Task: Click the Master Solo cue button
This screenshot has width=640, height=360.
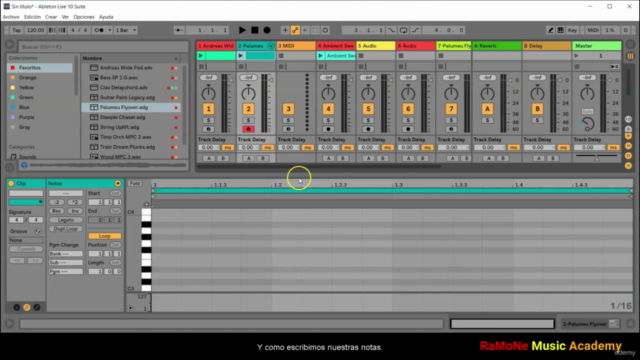Action: tap(587, 111)
